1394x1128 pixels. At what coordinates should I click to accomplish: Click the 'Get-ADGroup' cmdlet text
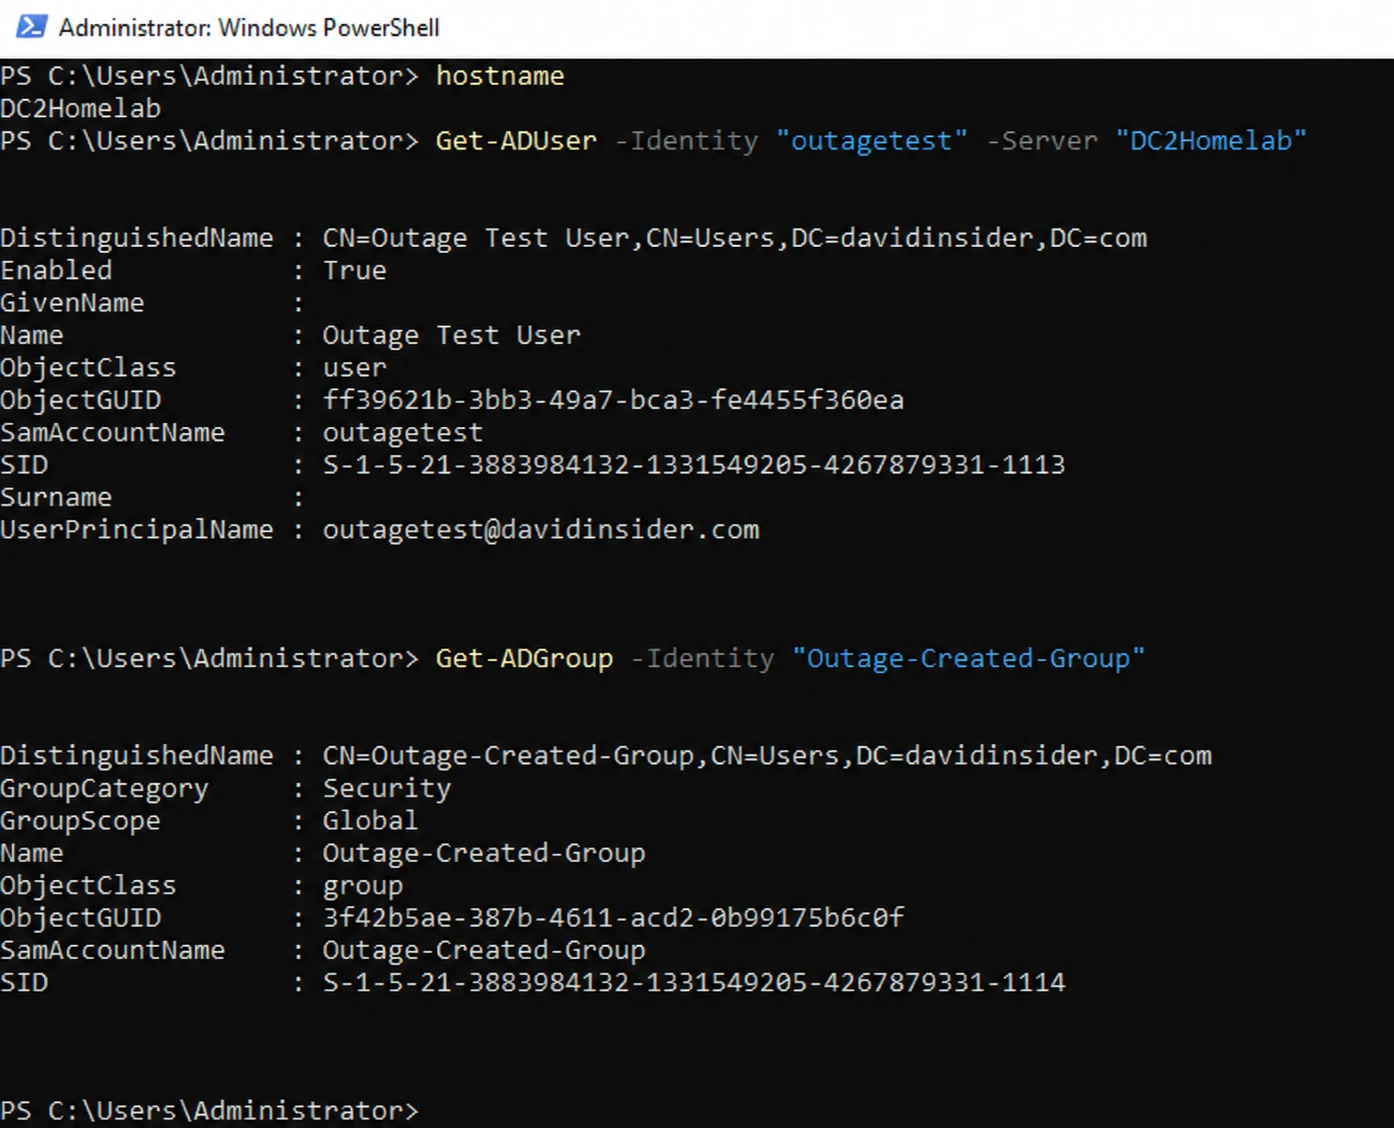(x=524, y=659)
